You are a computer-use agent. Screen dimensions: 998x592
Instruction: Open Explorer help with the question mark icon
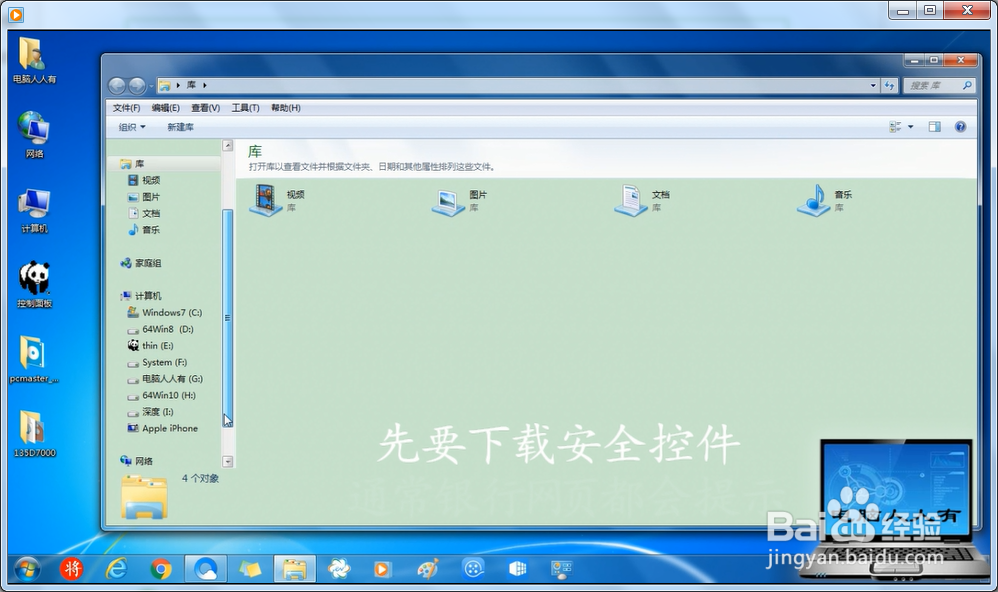[x=960, y=127]
